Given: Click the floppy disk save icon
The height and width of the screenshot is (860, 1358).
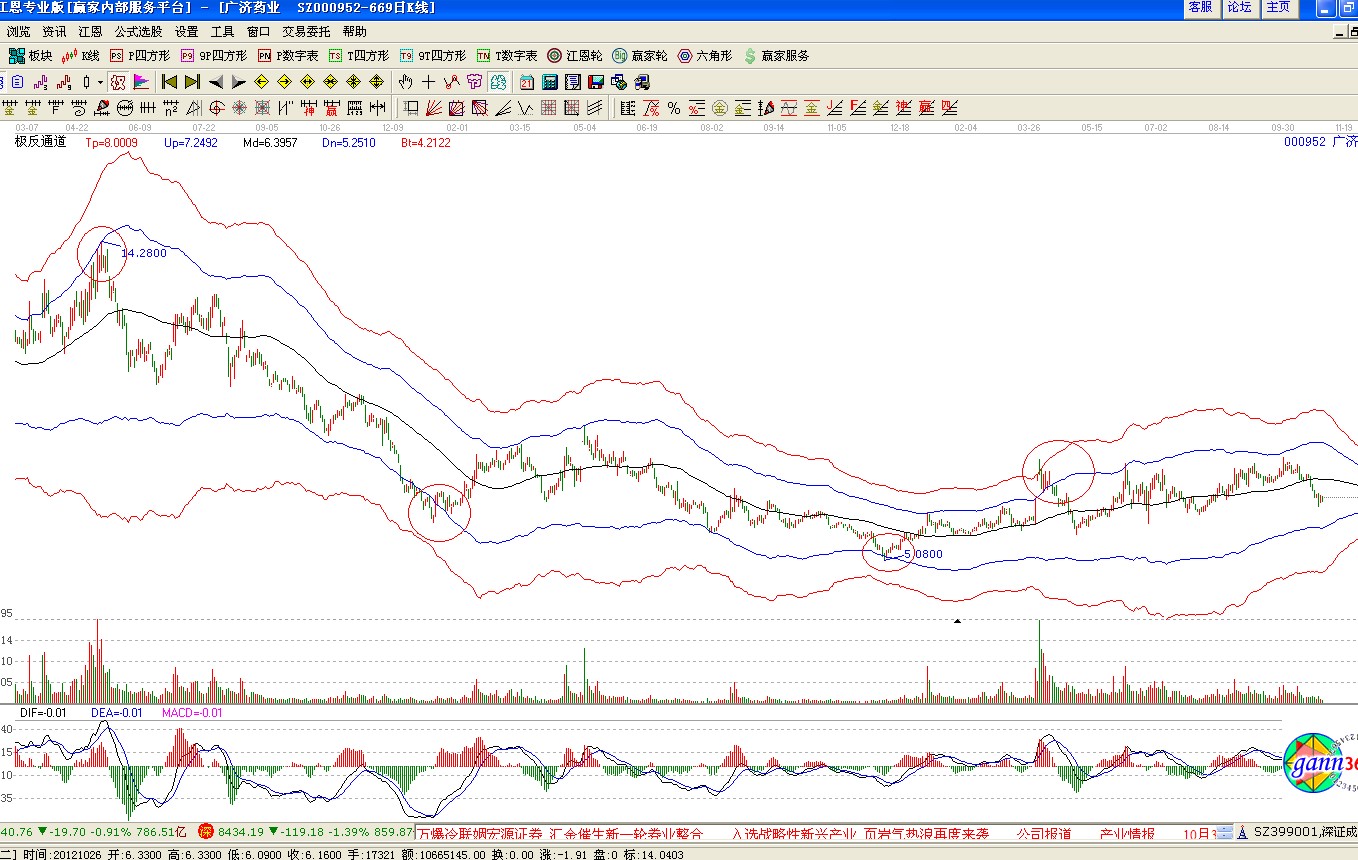Looking at the screenshot, I should point(596,82).
